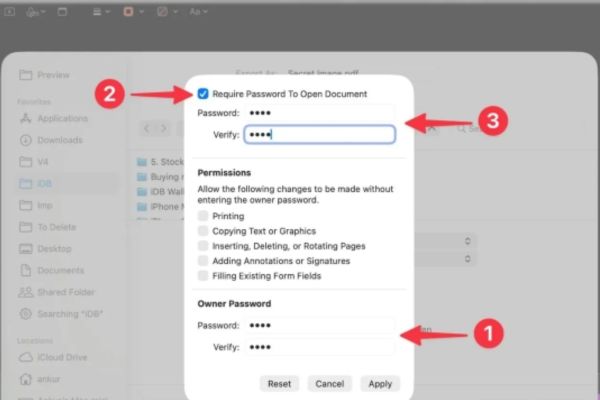Viewport: 600px width, 400px height.
Task: Tick Copying Text or Graphics checkbox
Action: 203,231
